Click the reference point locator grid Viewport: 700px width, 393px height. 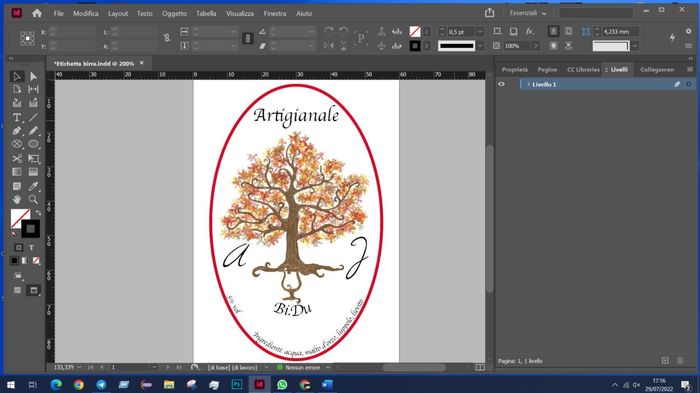[x=27, y=38]
